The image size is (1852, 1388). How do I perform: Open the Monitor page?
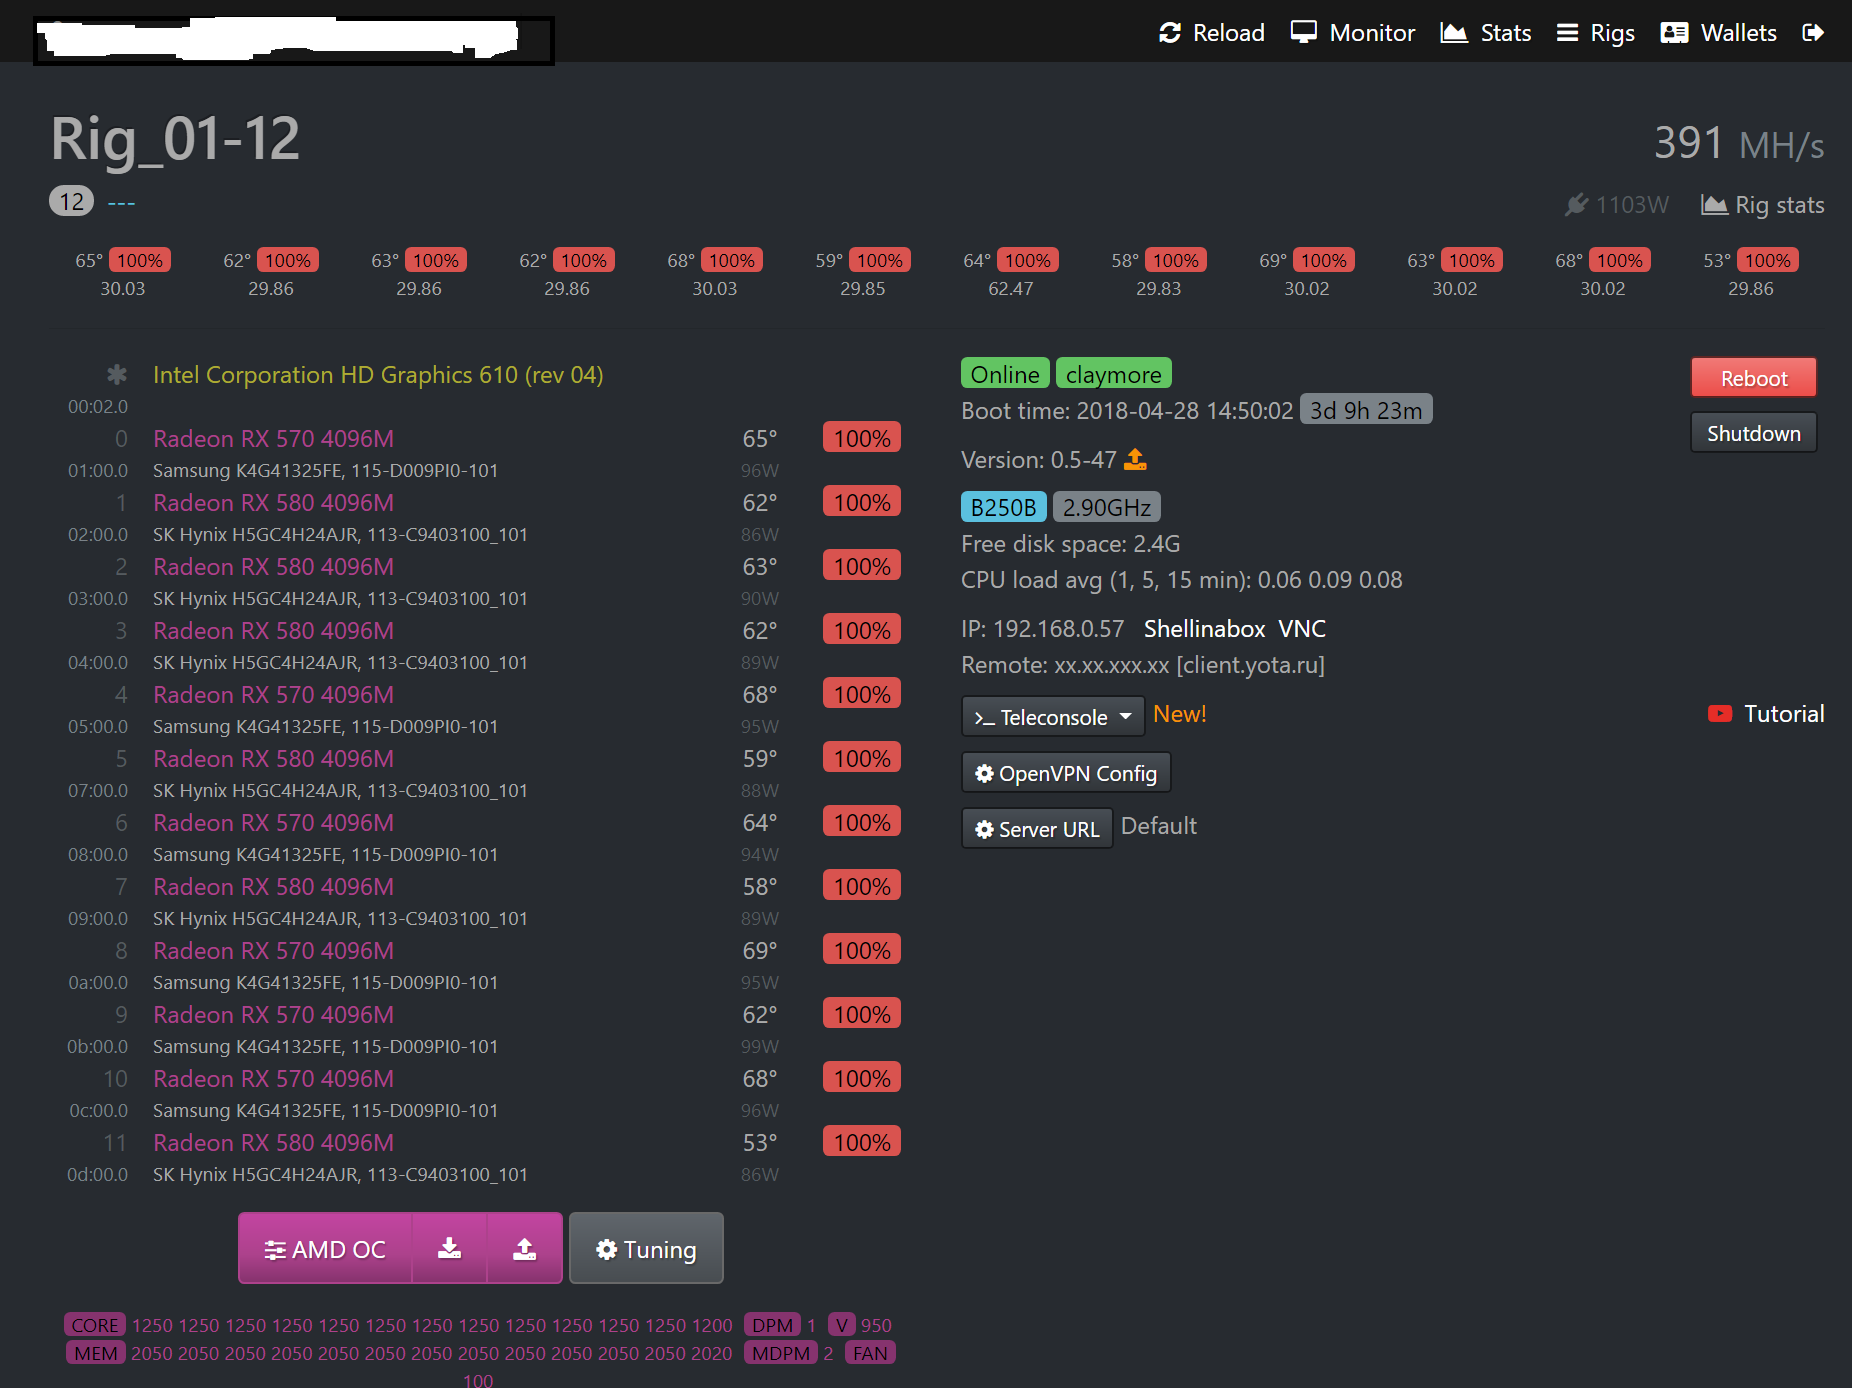(1353, 33)
